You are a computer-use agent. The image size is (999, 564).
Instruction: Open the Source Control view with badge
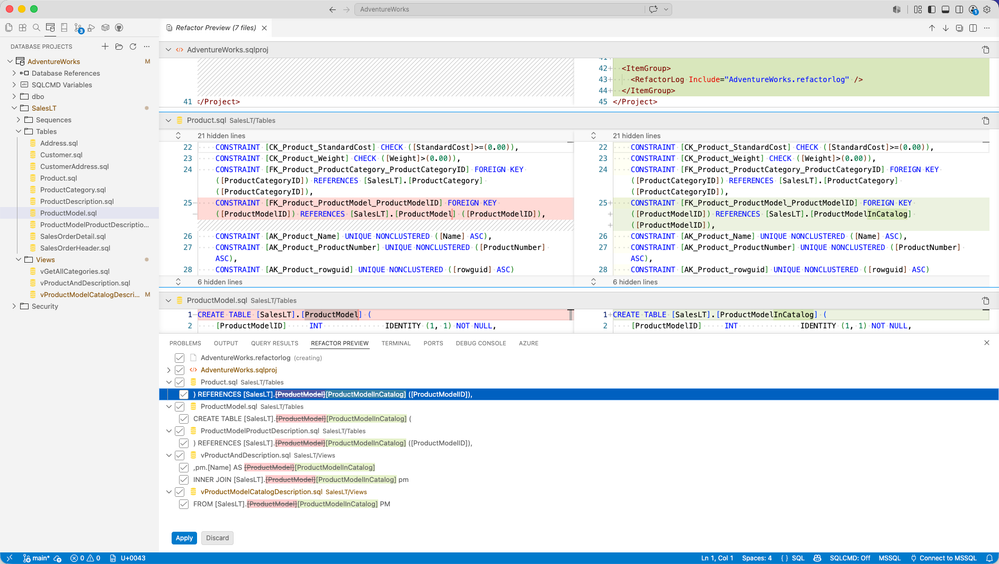click(x=78, y=28)
